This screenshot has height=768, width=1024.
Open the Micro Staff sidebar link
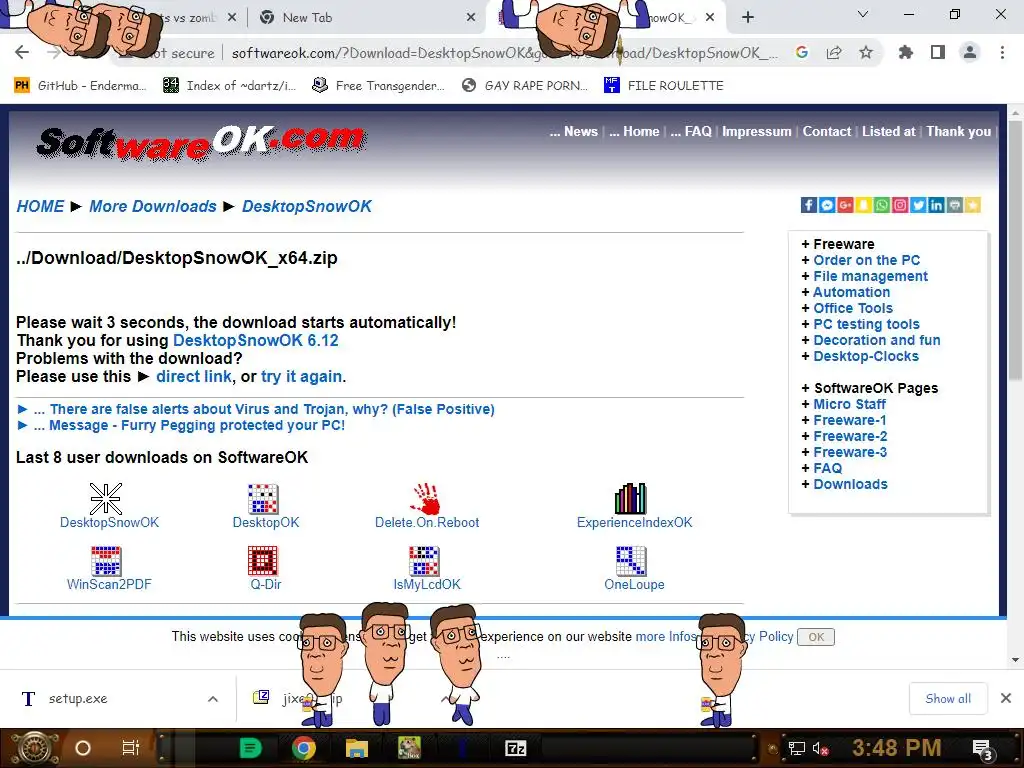click(x=849, y=404)
